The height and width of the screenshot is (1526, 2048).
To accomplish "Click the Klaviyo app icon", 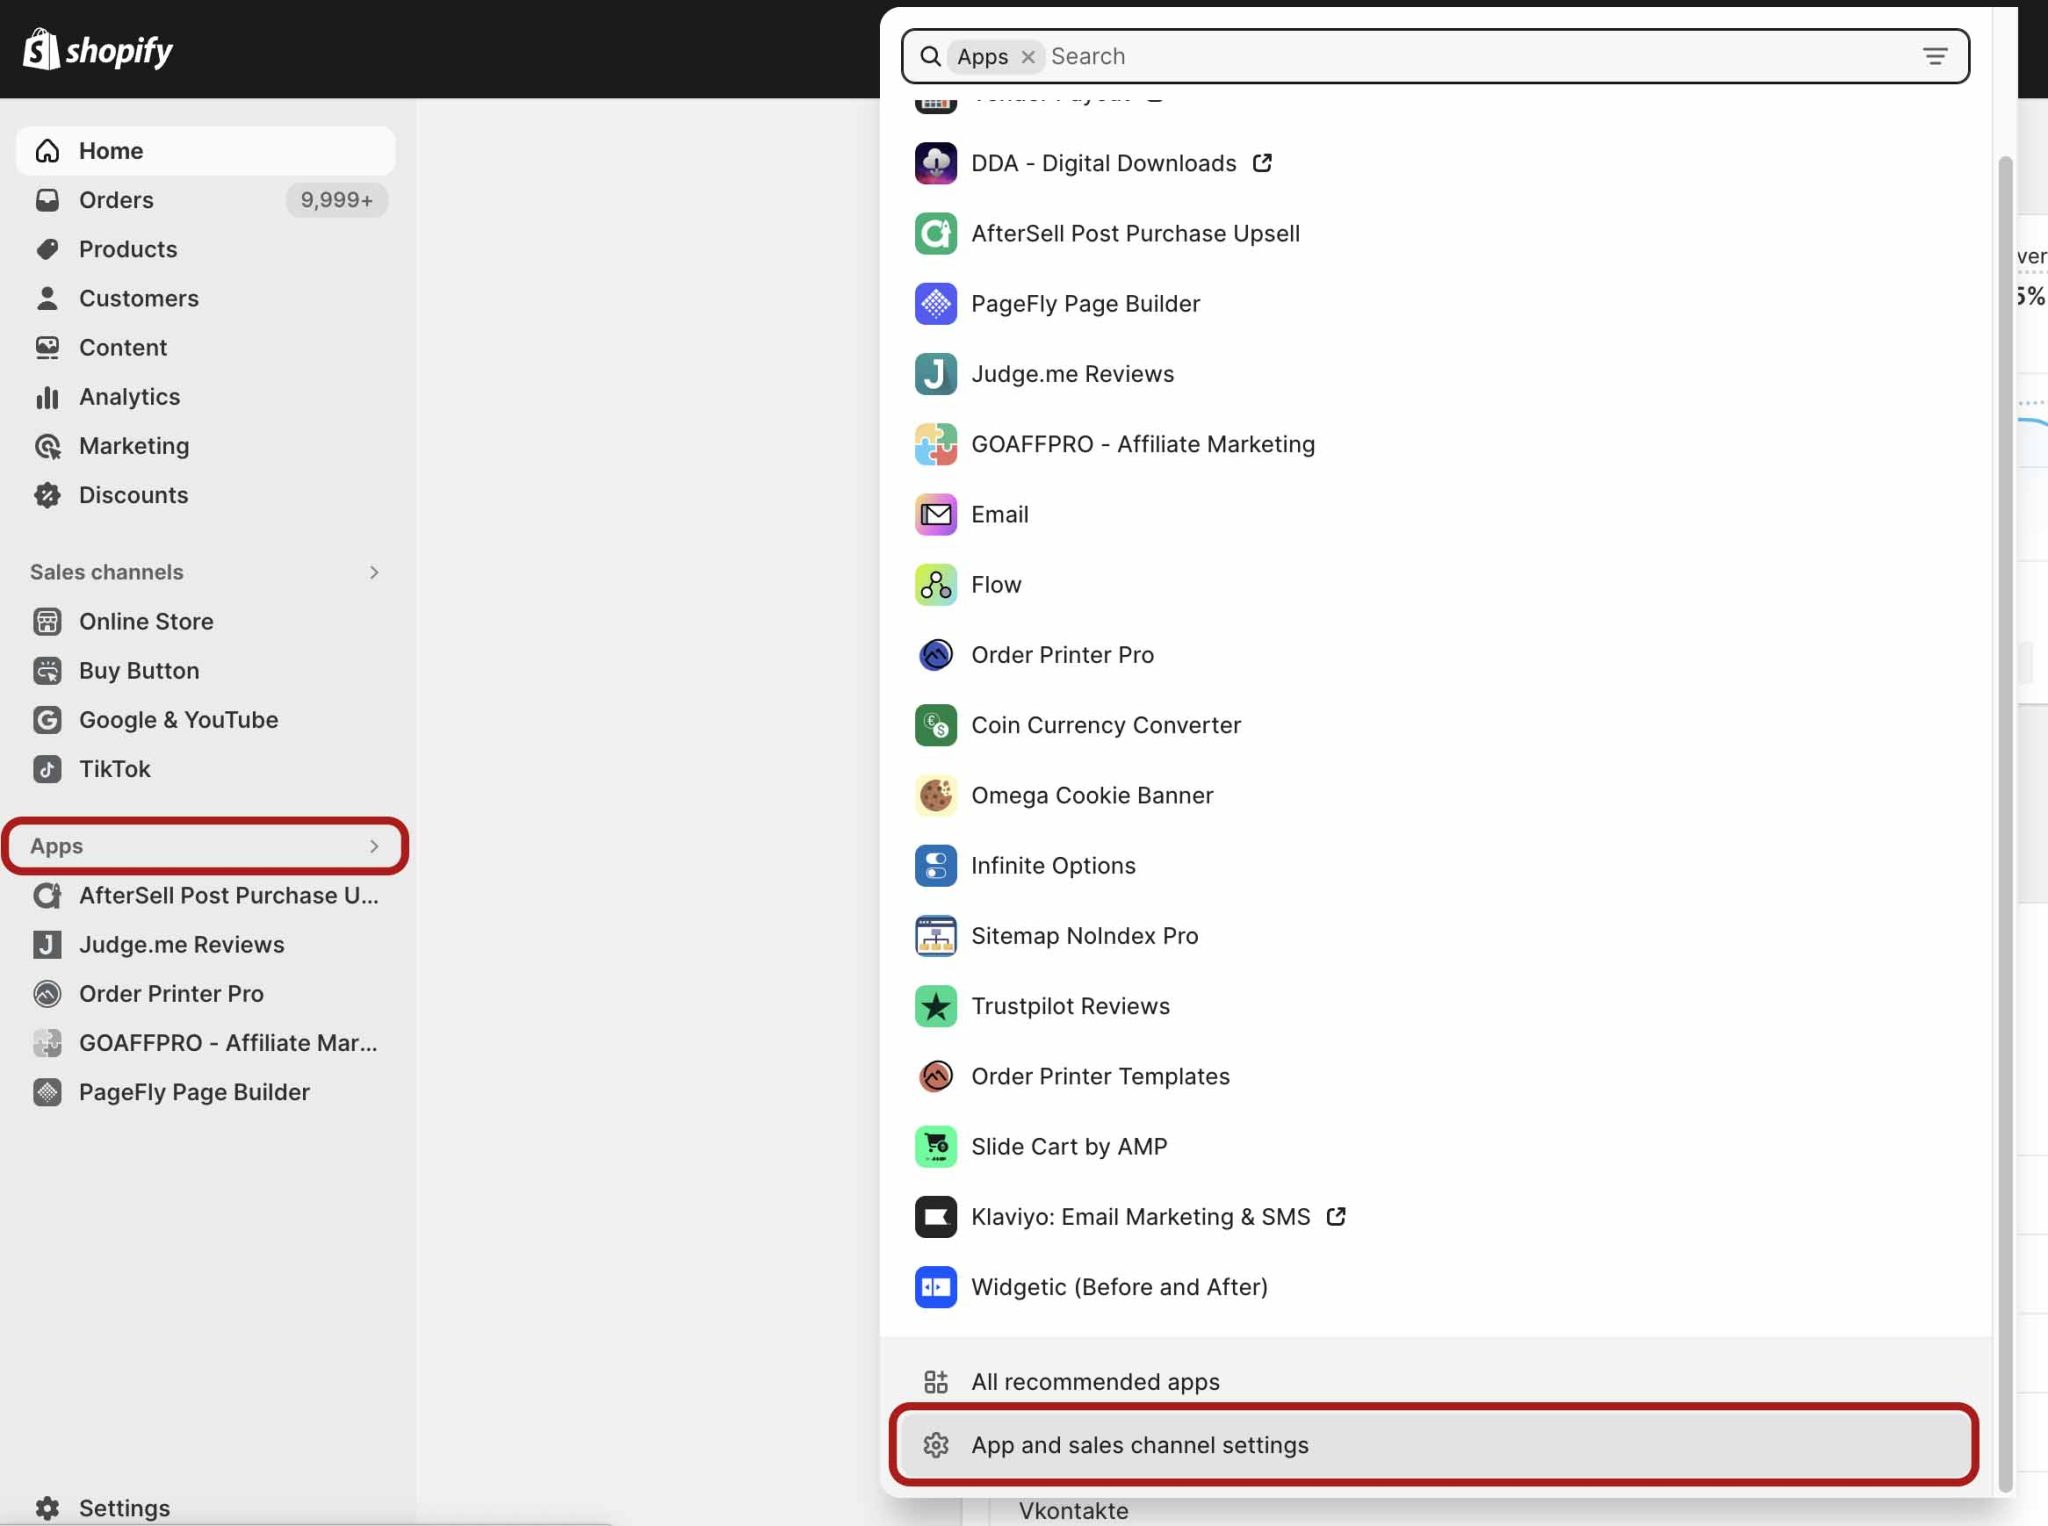I will pos(935,1217).
